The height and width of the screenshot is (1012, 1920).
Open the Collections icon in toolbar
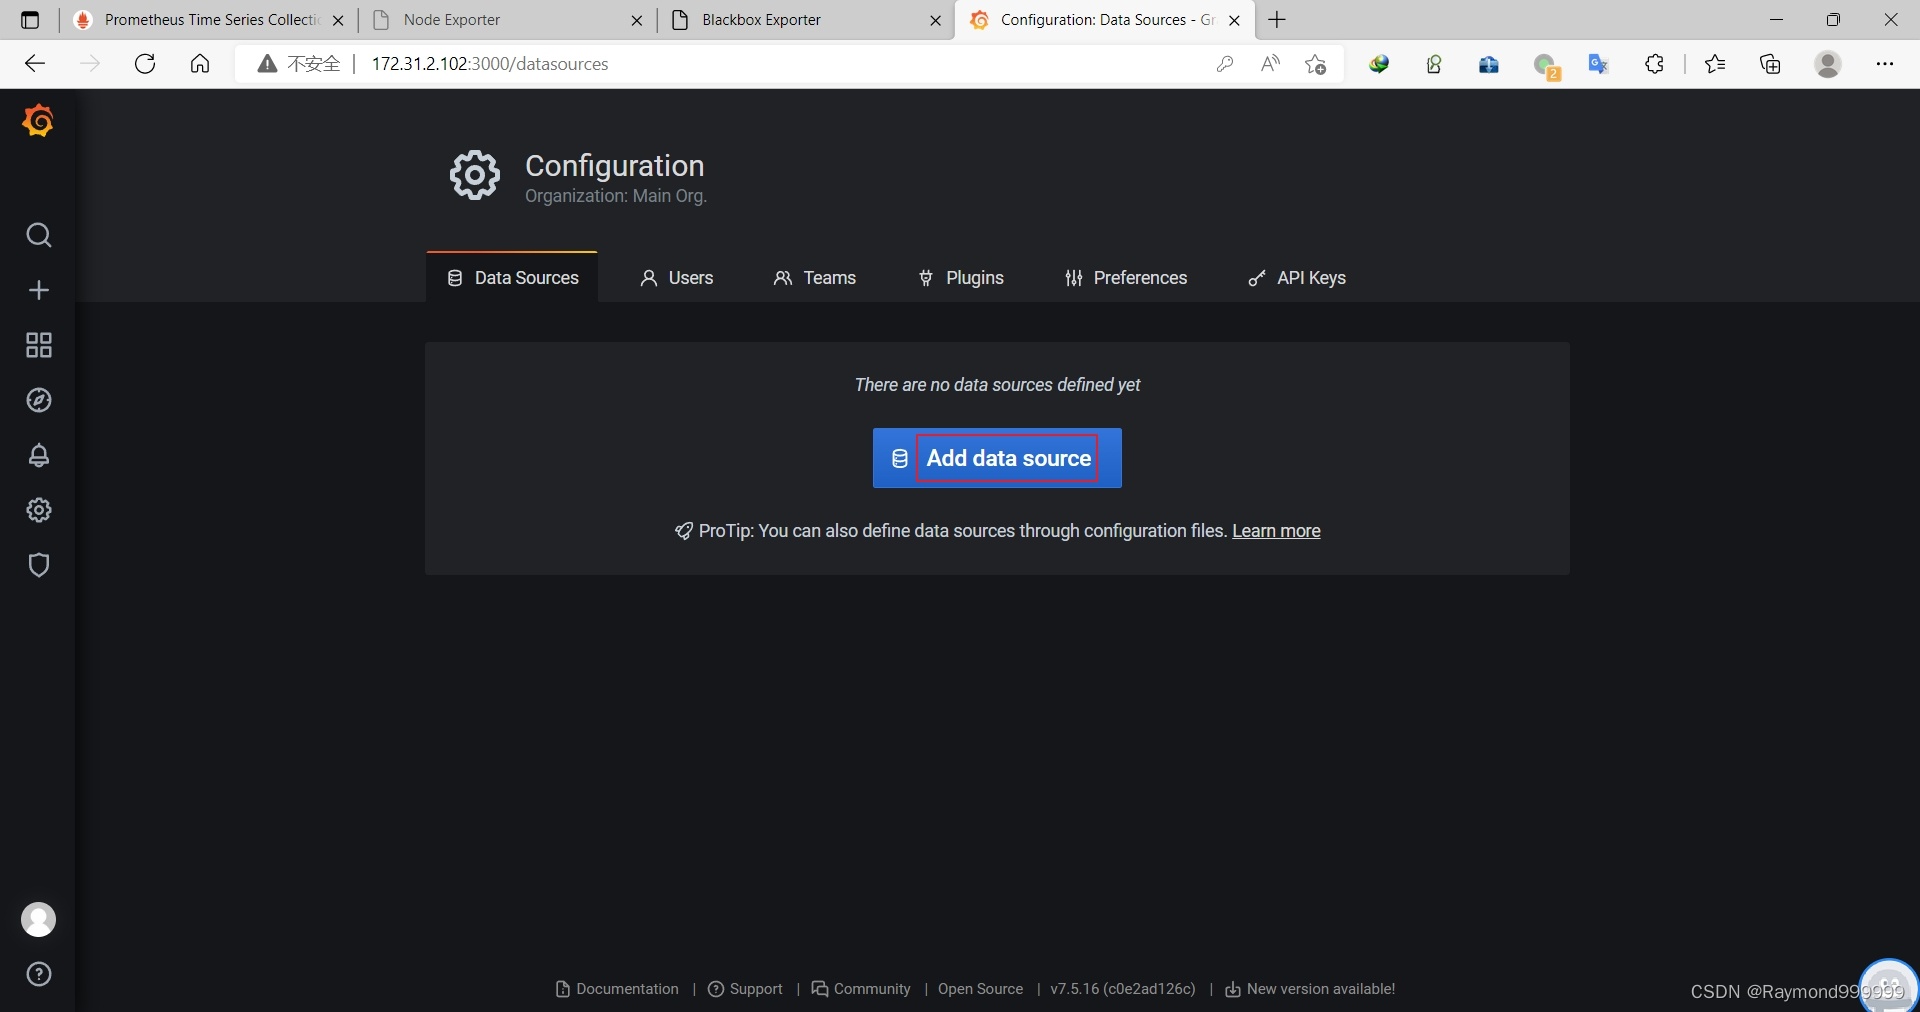[1771, 64]
